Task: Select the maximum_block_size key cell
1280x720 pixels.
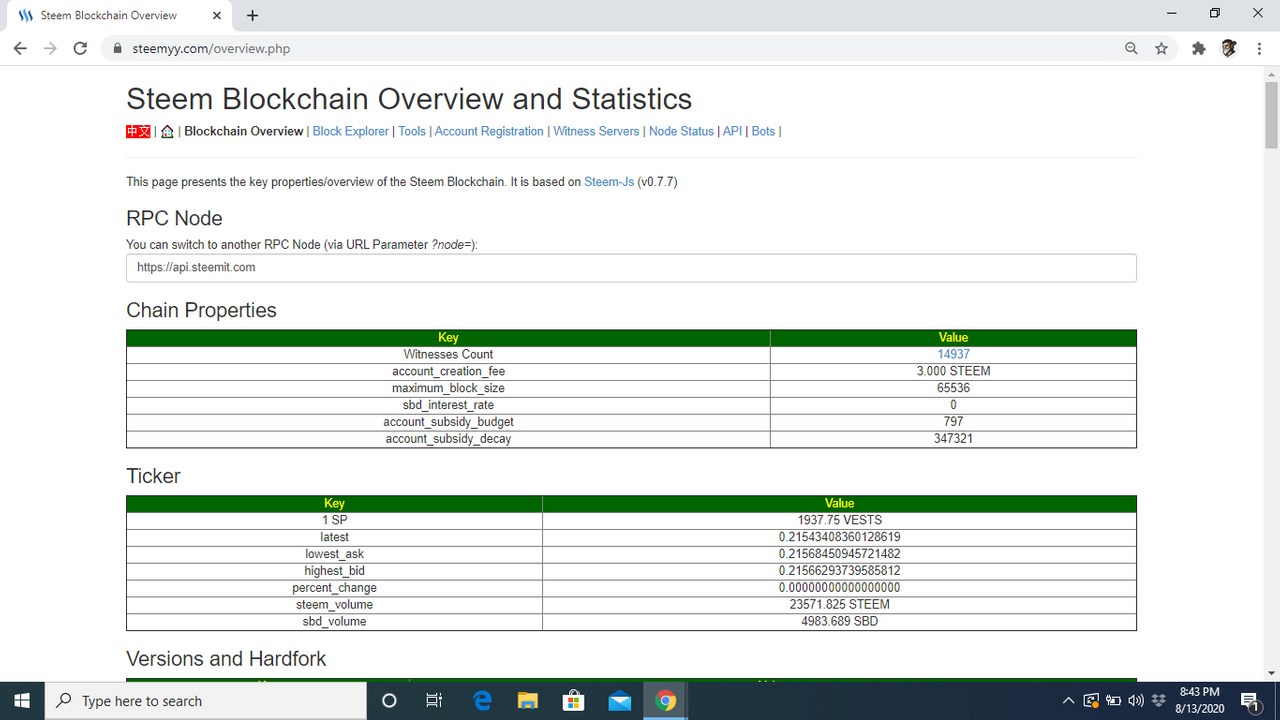Action: [448, 388]
